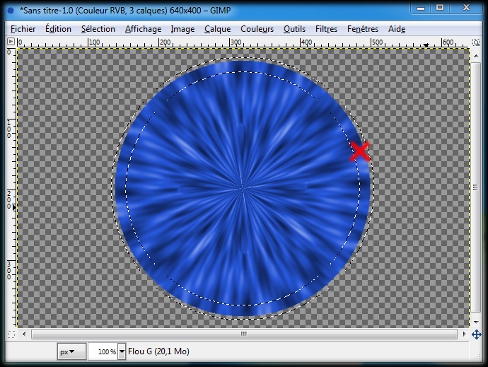Open the px unit dropdown

pyautogui.click(x=71, y=351)
